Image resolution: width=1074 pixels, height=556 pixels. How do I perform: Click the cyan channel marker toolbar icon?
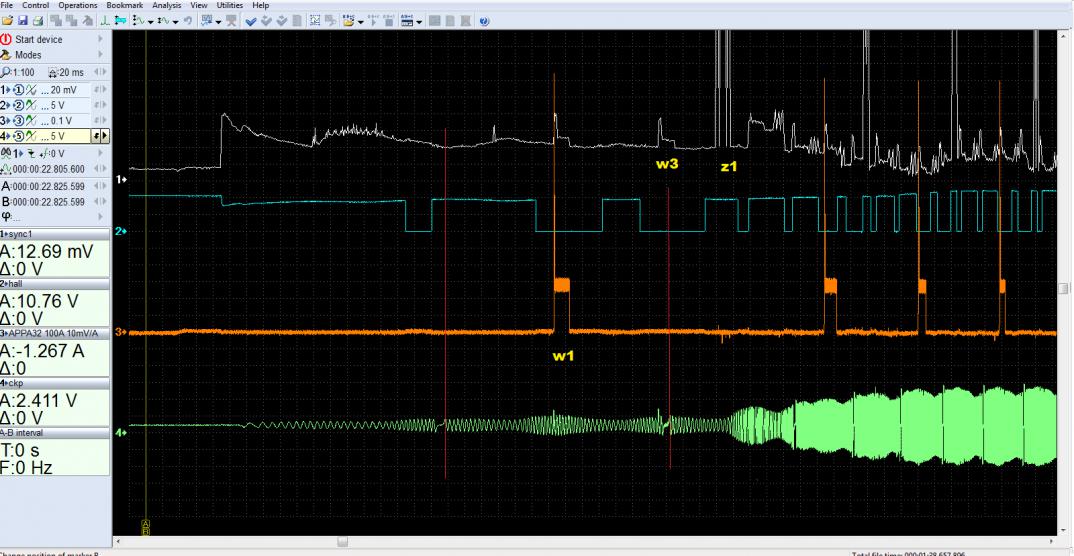(x=120, y=21)
